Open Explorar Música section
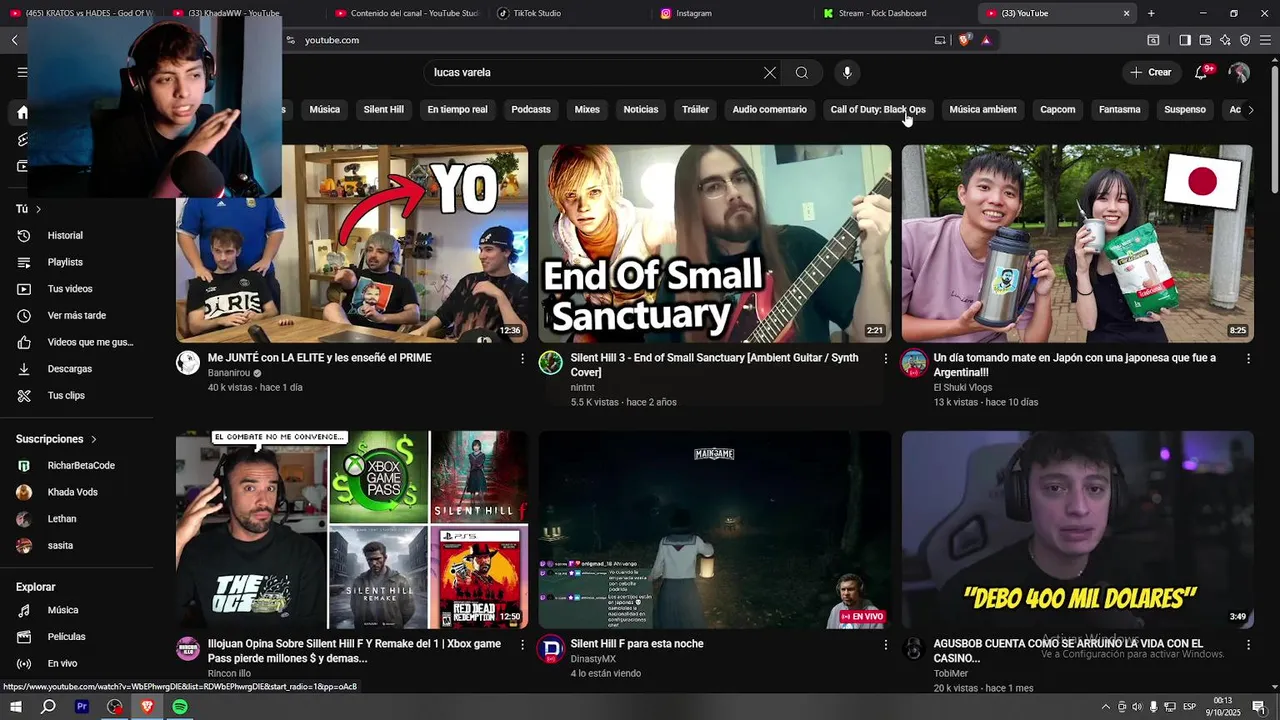Image resolution: width=1280 pixels, height=720 pixels. (x=62, y=610)
